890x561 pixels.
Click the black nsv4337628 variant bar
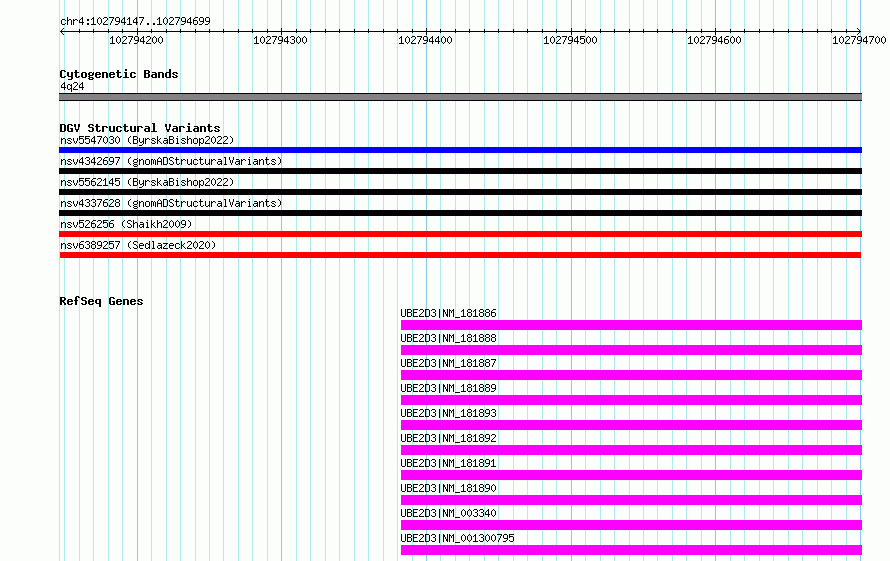pos(460,213)
